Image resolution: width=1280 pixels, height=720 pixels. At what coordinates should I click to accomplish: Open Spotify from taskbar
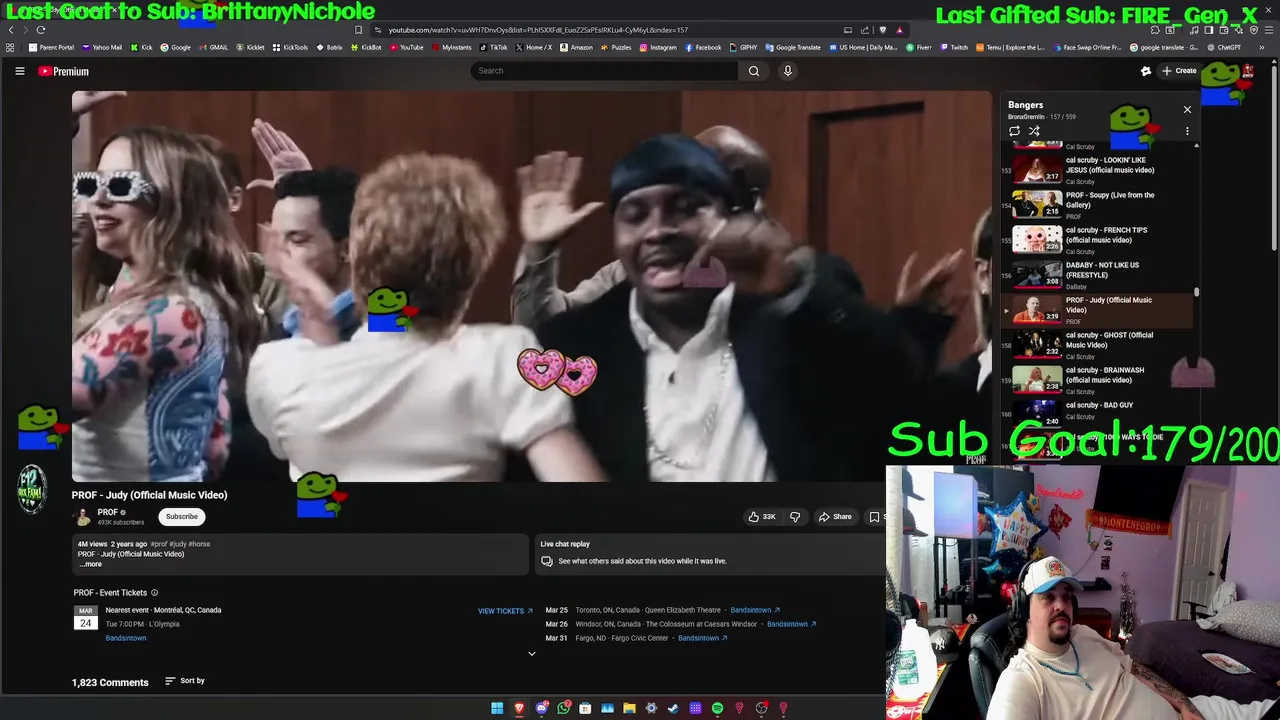tap(717, 708)
